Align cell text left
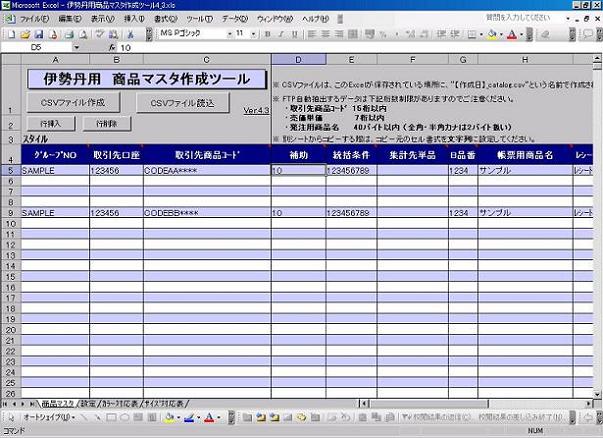The height and width of the screenshot is (438, 603). (x=312, y=34)
